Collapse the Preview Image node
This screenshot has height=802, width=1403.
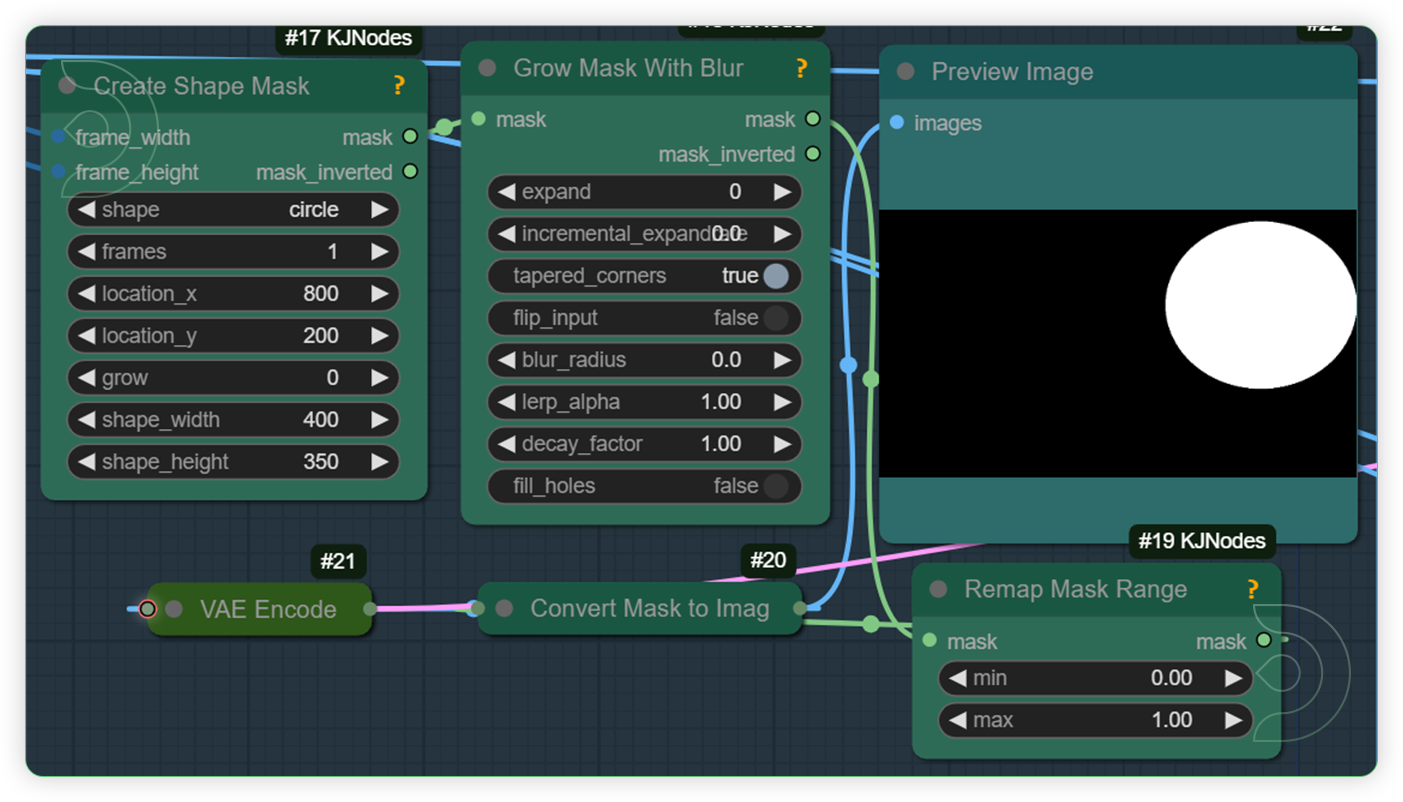[x=905, y=71]
